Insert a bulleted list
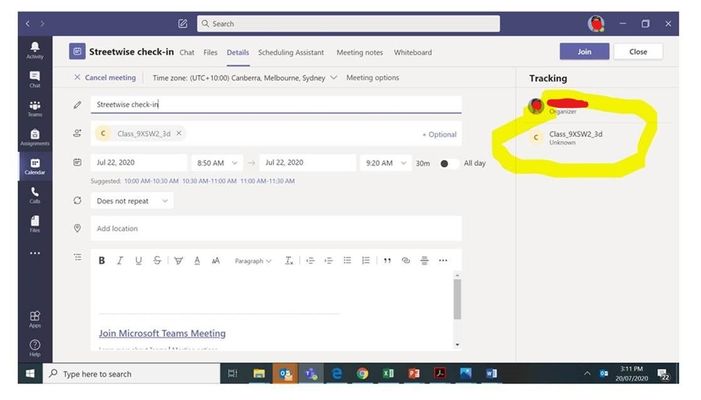 [347, 261]
